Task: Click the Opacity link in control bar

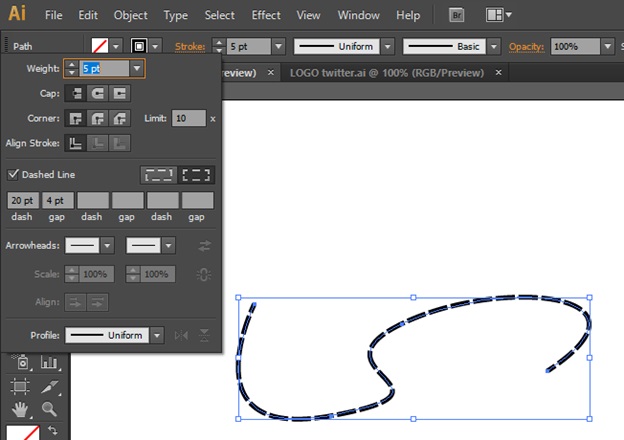Action: pos(524,47)
